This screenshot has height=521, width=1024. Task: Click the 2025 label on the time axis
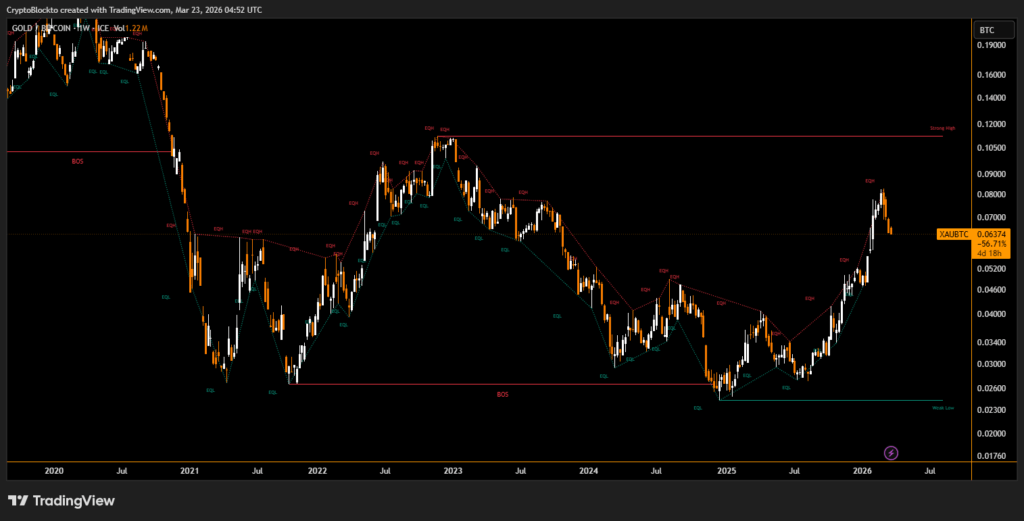(x=725, y=470)
